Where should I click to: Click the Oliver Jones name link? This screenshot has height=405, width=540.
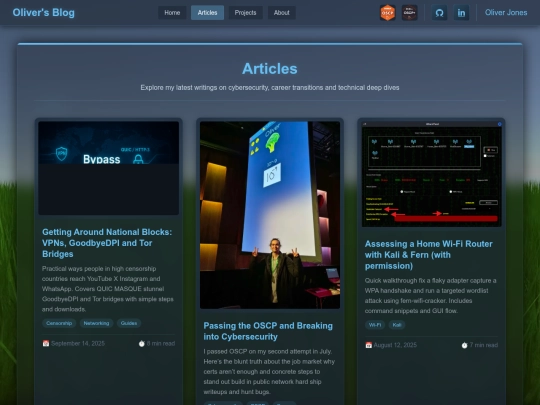tap(506, 13)
